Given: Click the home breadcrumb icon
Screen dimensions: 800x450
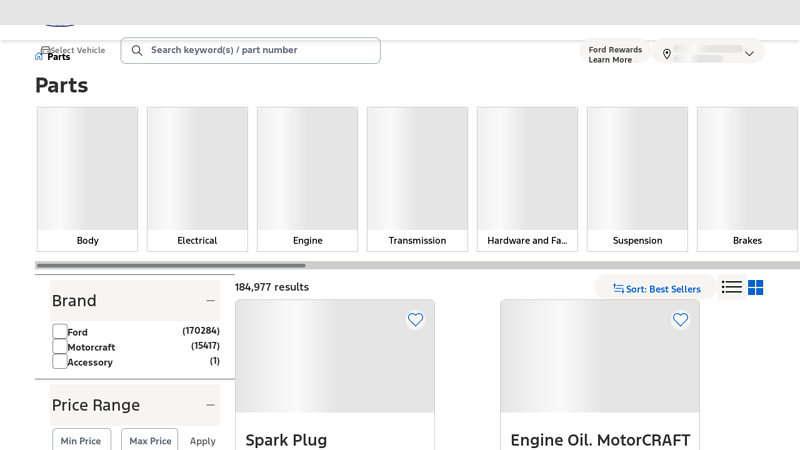Looking at the screenshot, I should coord(39,56).
